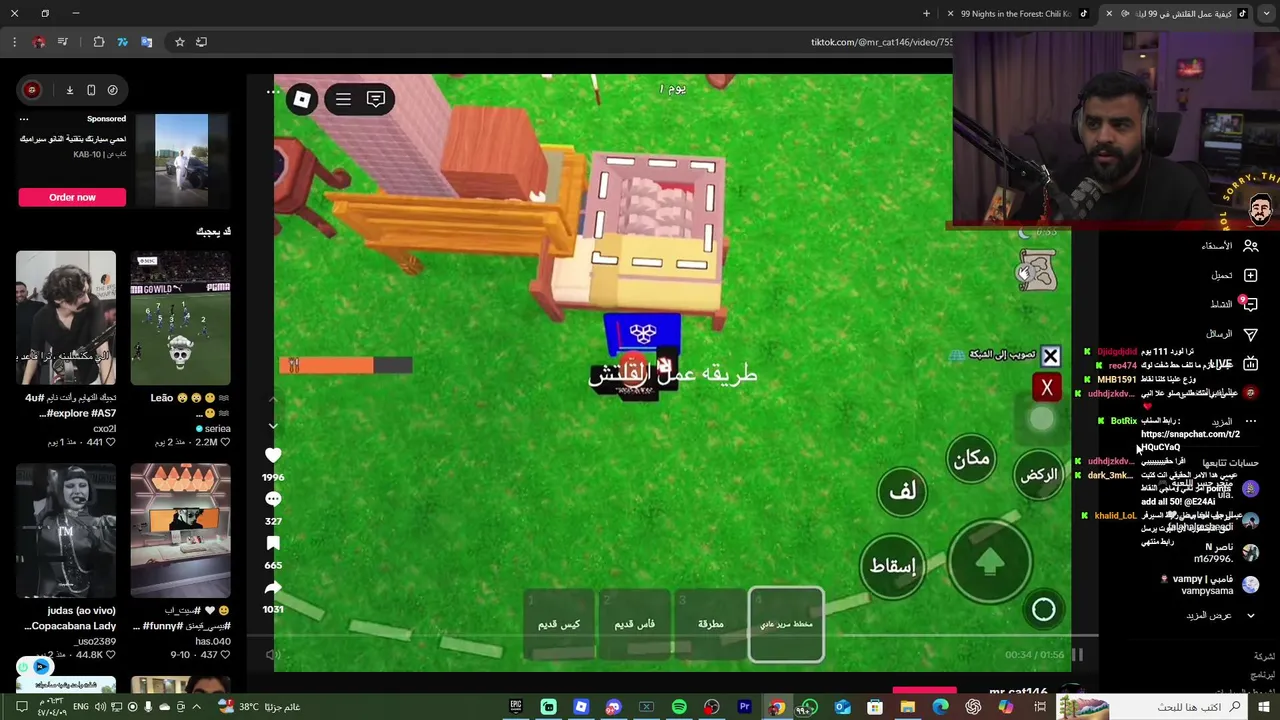
Task: Open the Leão soccer recommended video thumbnail
Action: pyautogui.click(x=180, y=317)
